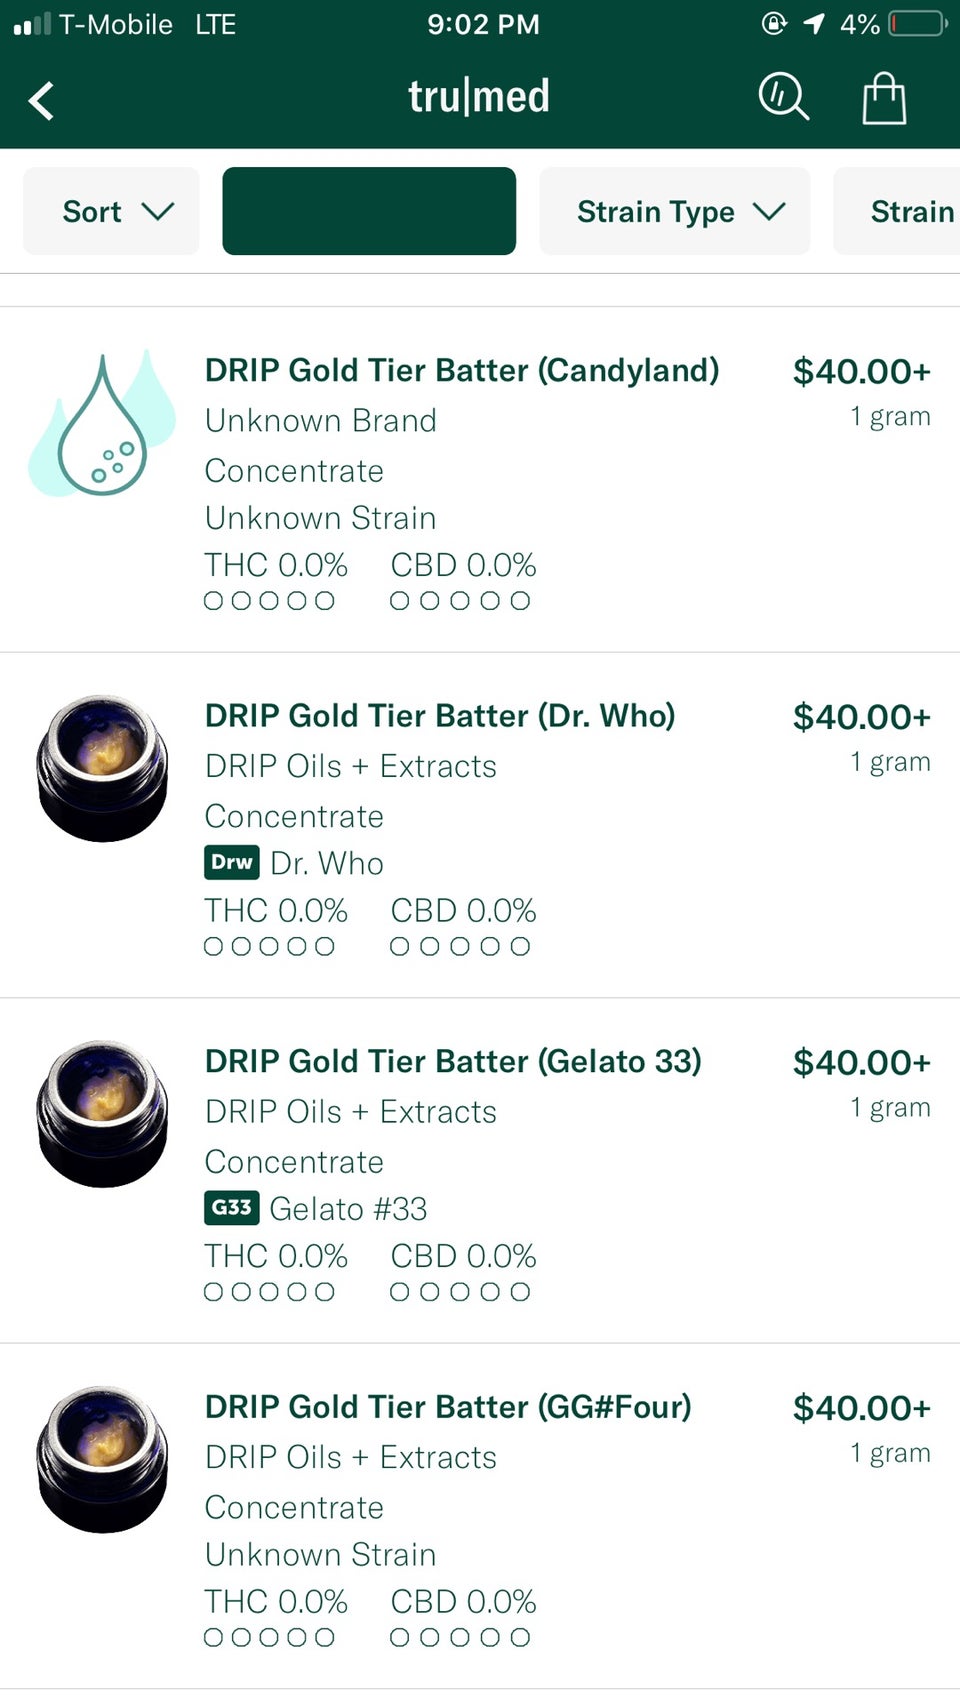Expand the Strain Type filter
The image size is (960, 1707).
pos(675,211)
